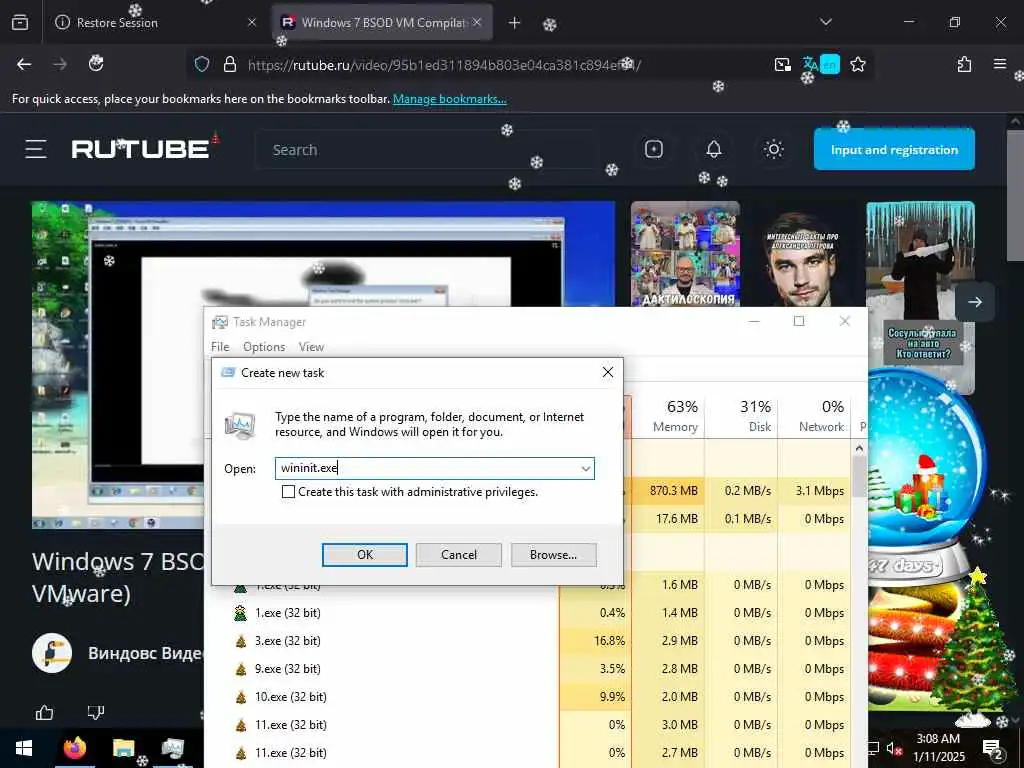Click Task Manager scrollbar up arrow
Viewport: 1024px width, 768px height.
(859, 448)
